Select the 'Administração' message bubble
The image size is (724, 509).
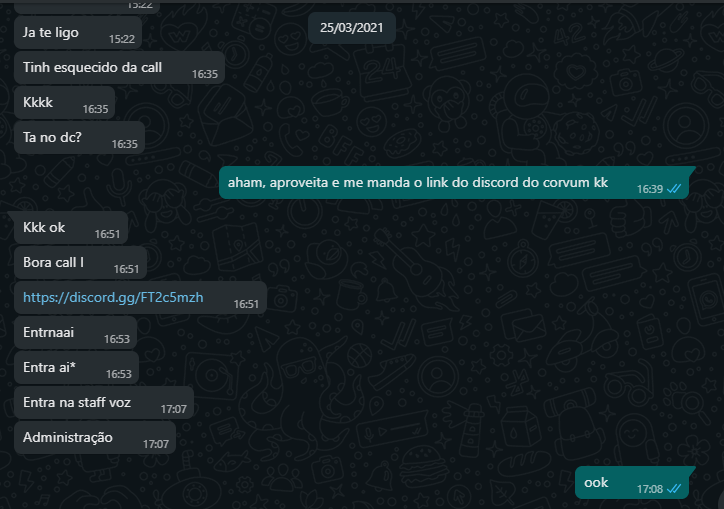[x=95, y=438]
